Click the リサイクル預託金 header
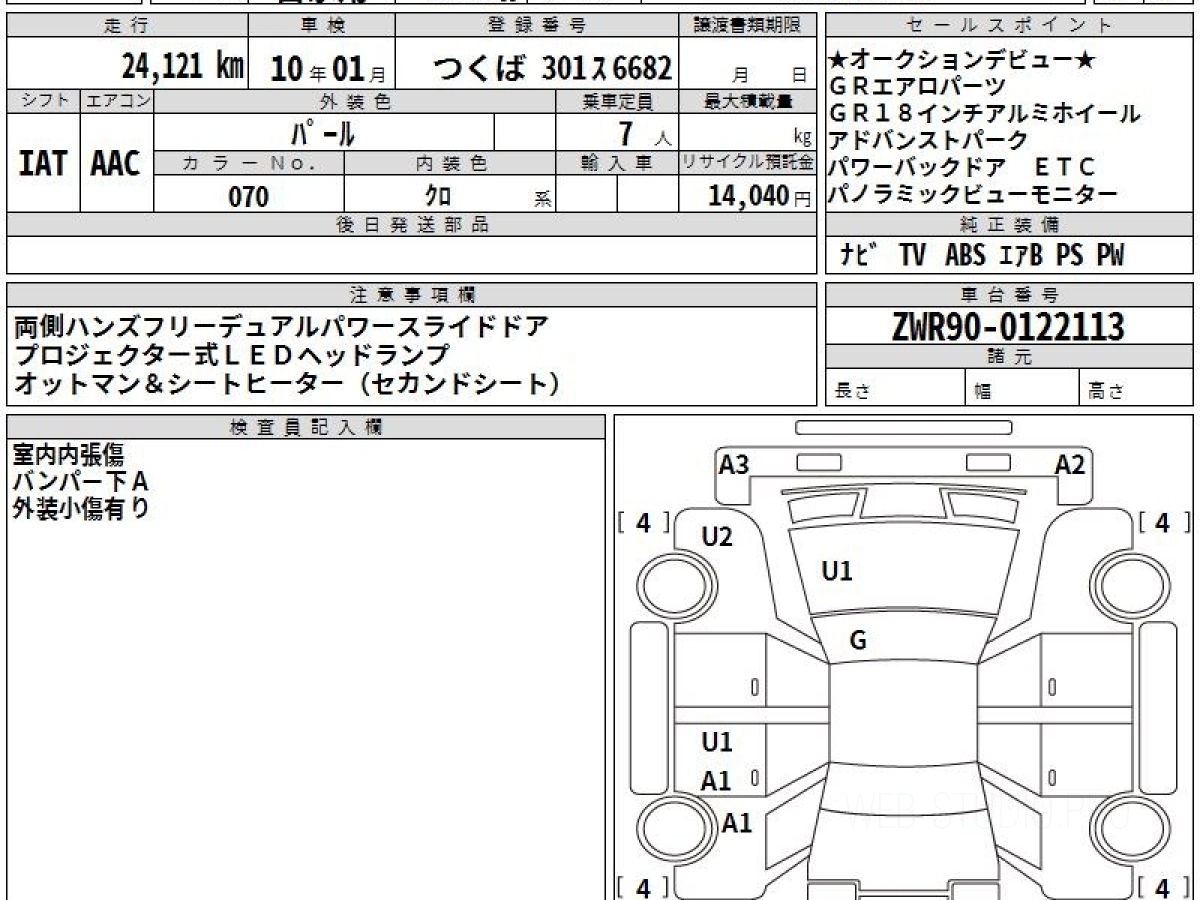The width and height of the screenshot is (1200, 900). coord(748,163)
